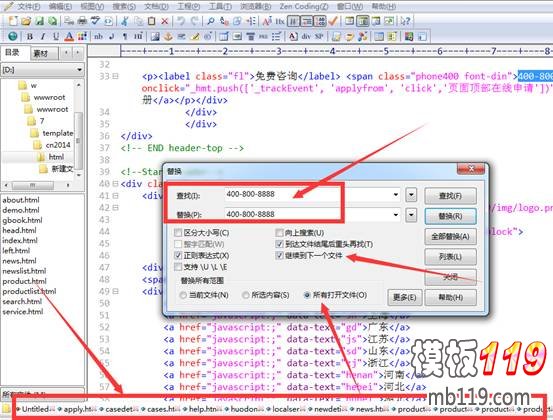
Task: Click the Save file toolbar icon
Action: pyautogui.click(x=39, y=21)
